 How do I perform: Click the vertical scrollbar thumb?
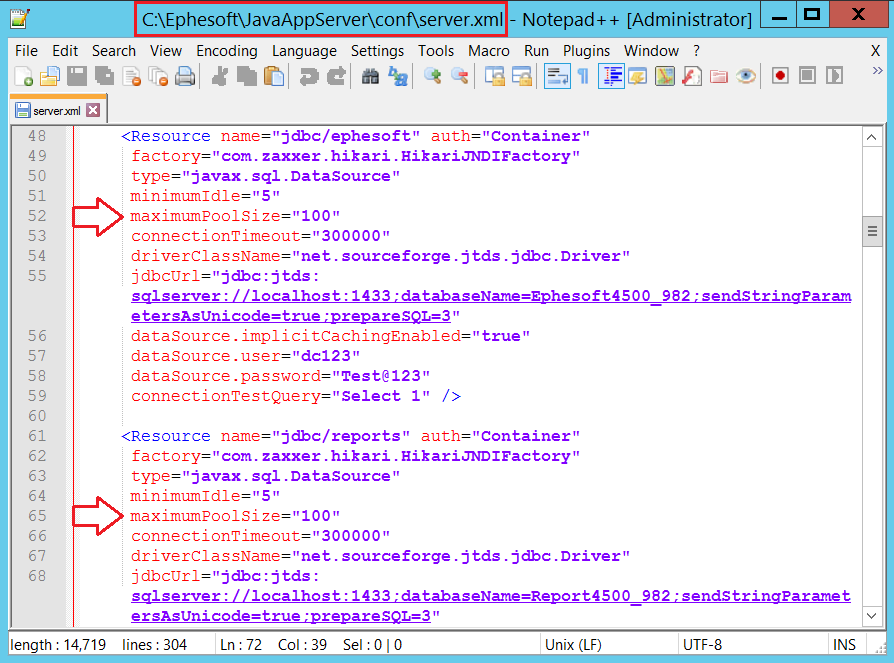coord(872,231)
